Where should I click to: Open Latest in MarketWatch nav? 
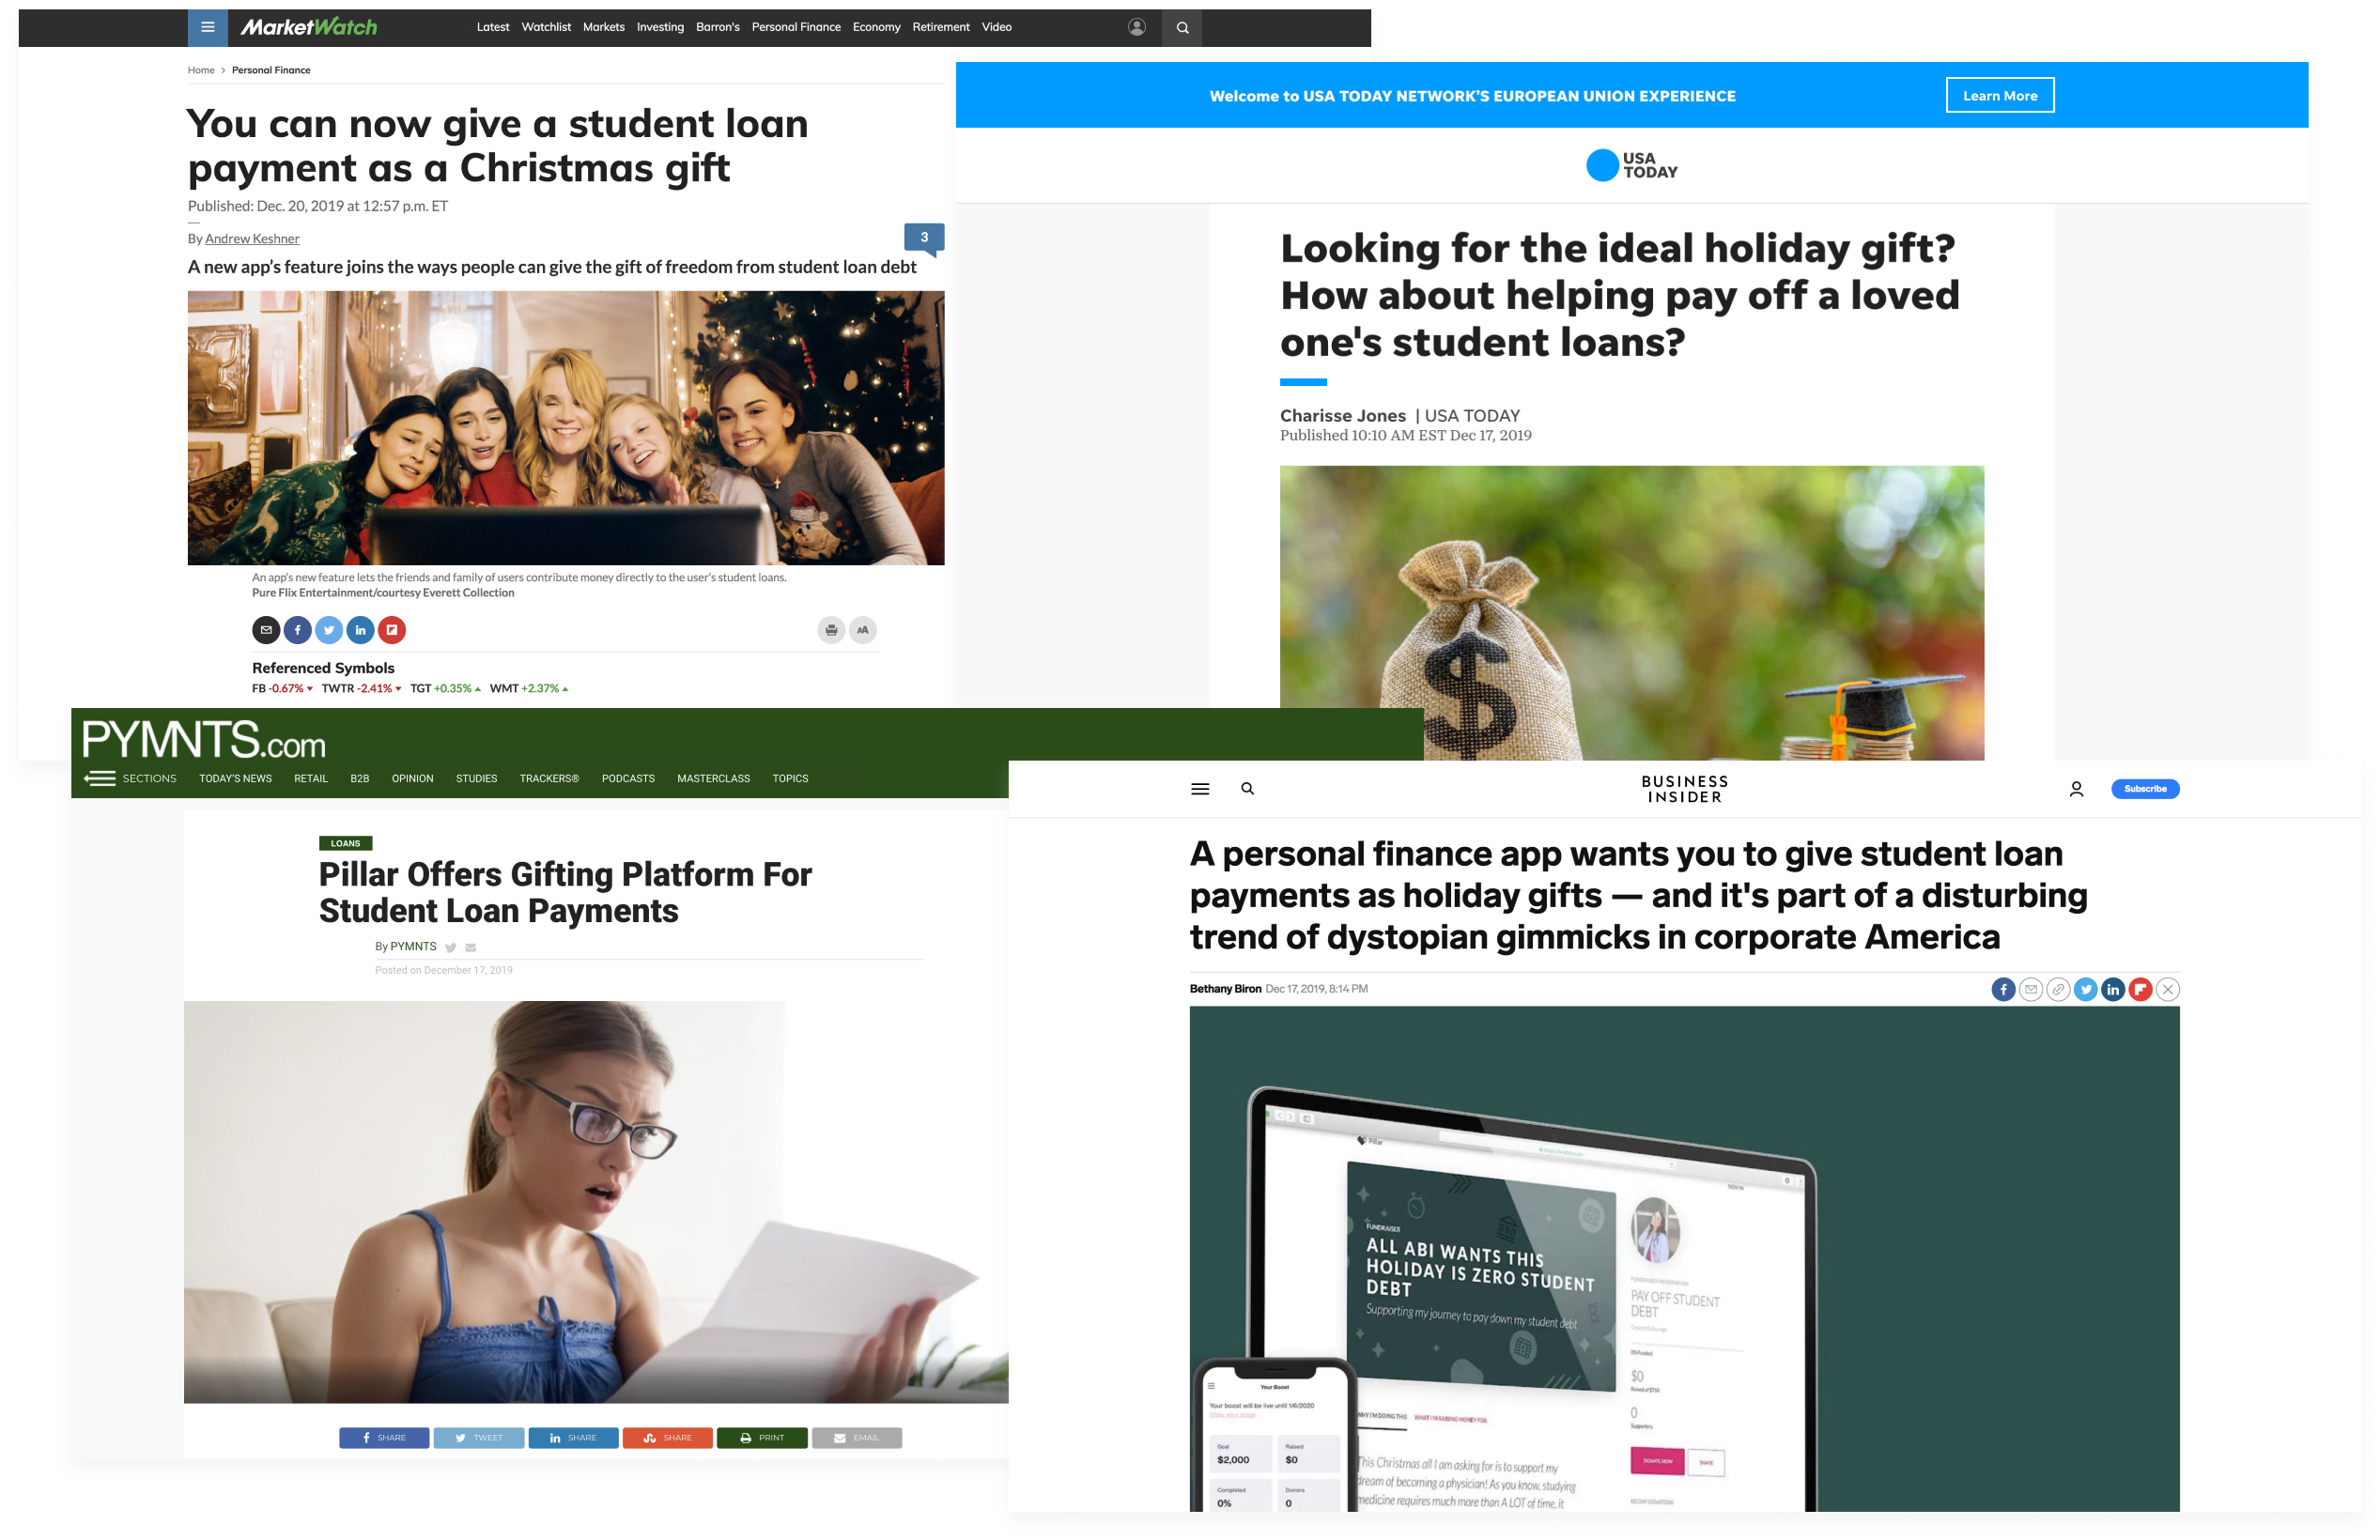pos(493,27)
